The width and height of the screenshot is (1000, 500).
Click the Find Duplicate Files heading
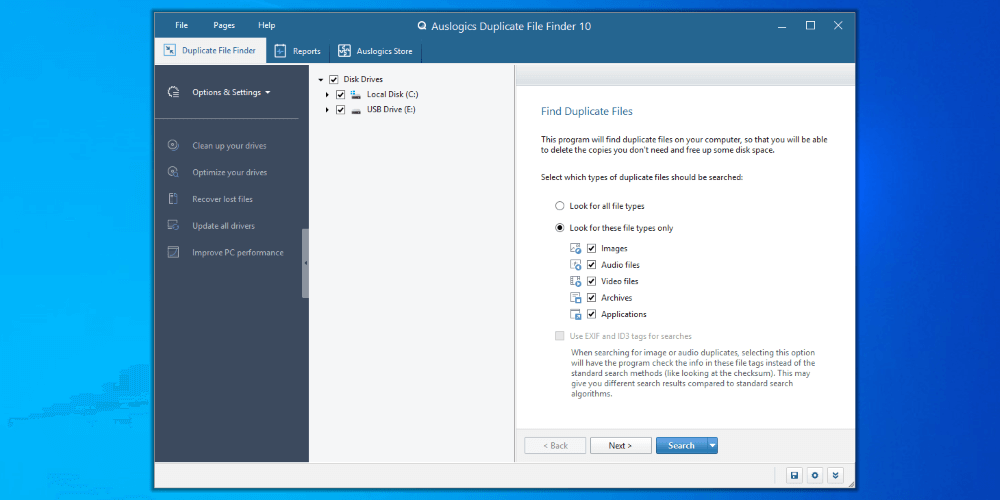pyautogui.click(x=587, y=111)
